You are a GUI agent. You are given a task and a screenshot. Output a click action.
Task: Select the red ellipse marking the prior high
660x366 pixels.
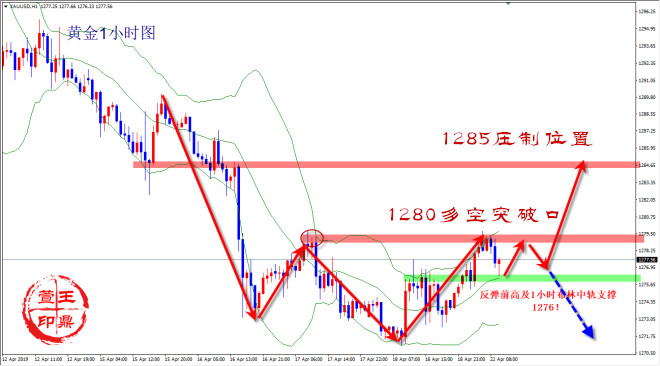point(312,238)
